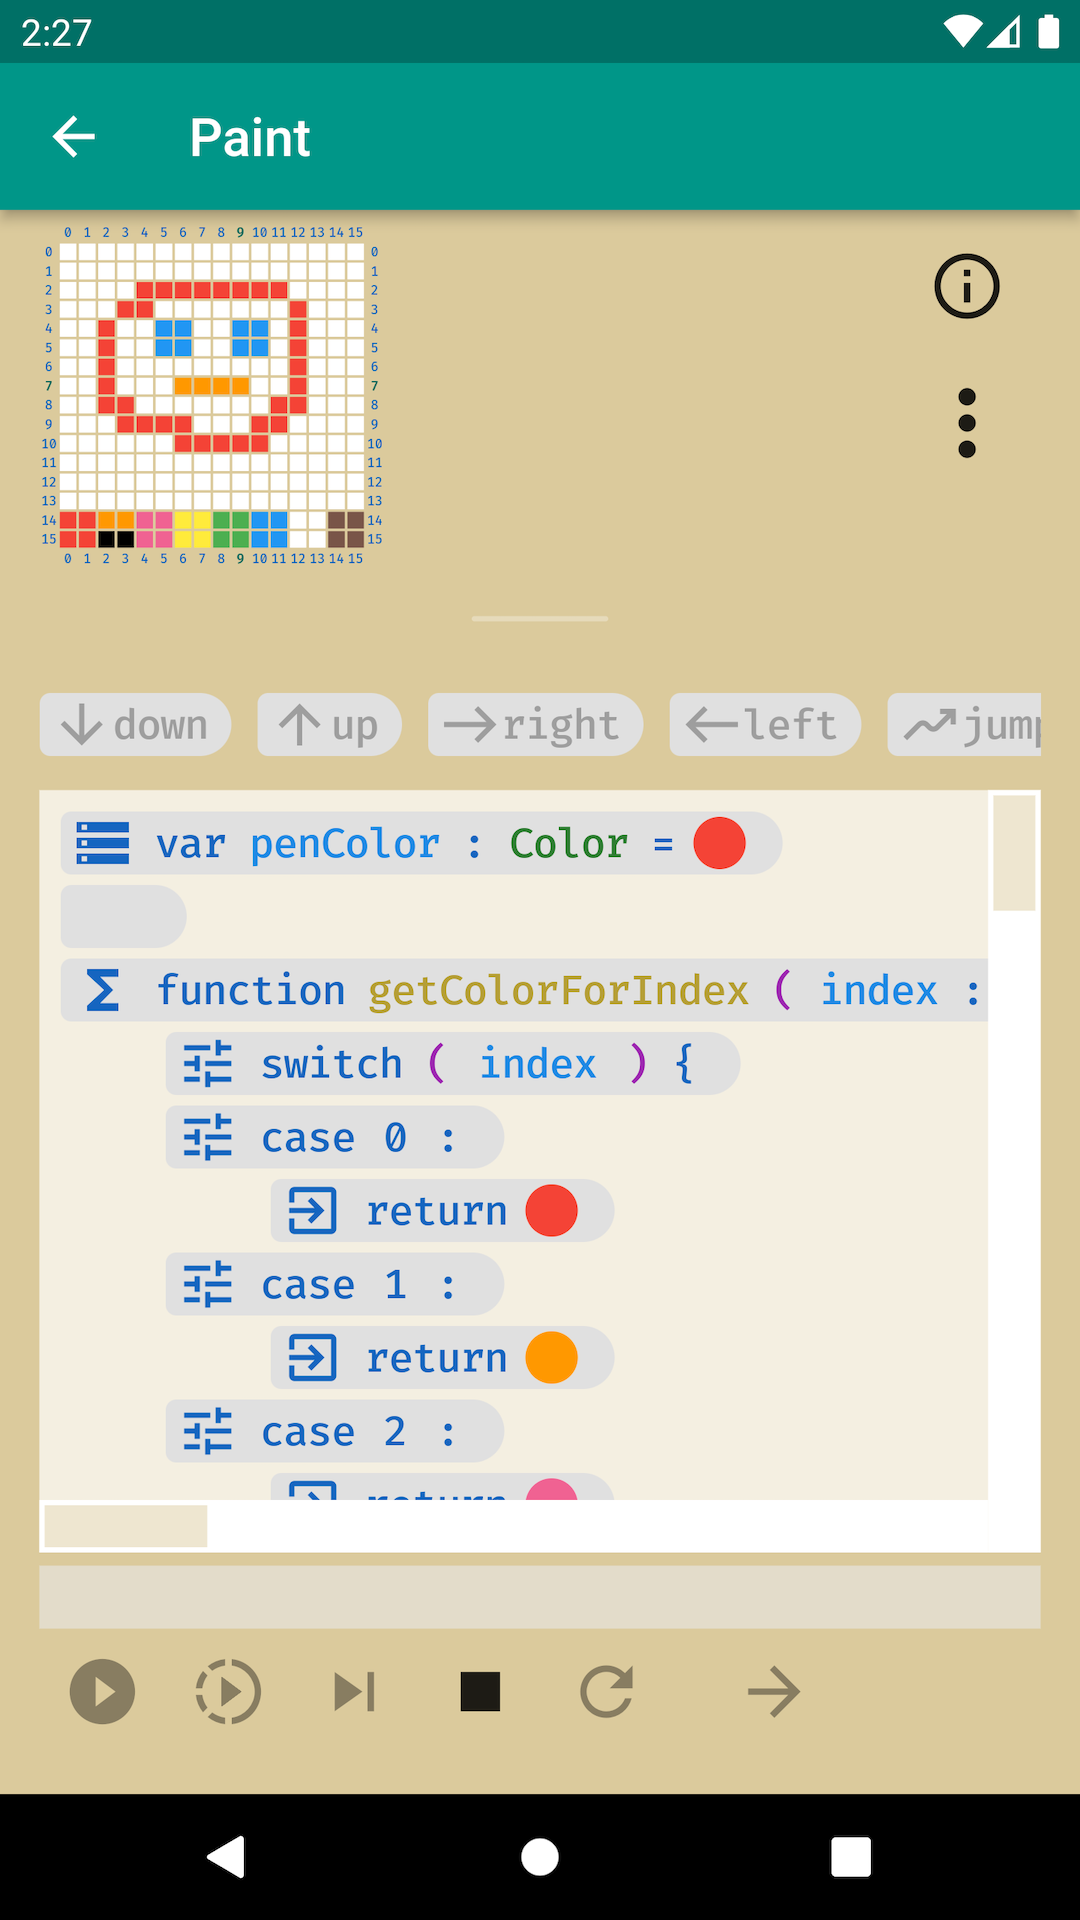Reset the canvas with the reload icon
Viewport: 1080px width, 1920px height.
point(607,1692)
